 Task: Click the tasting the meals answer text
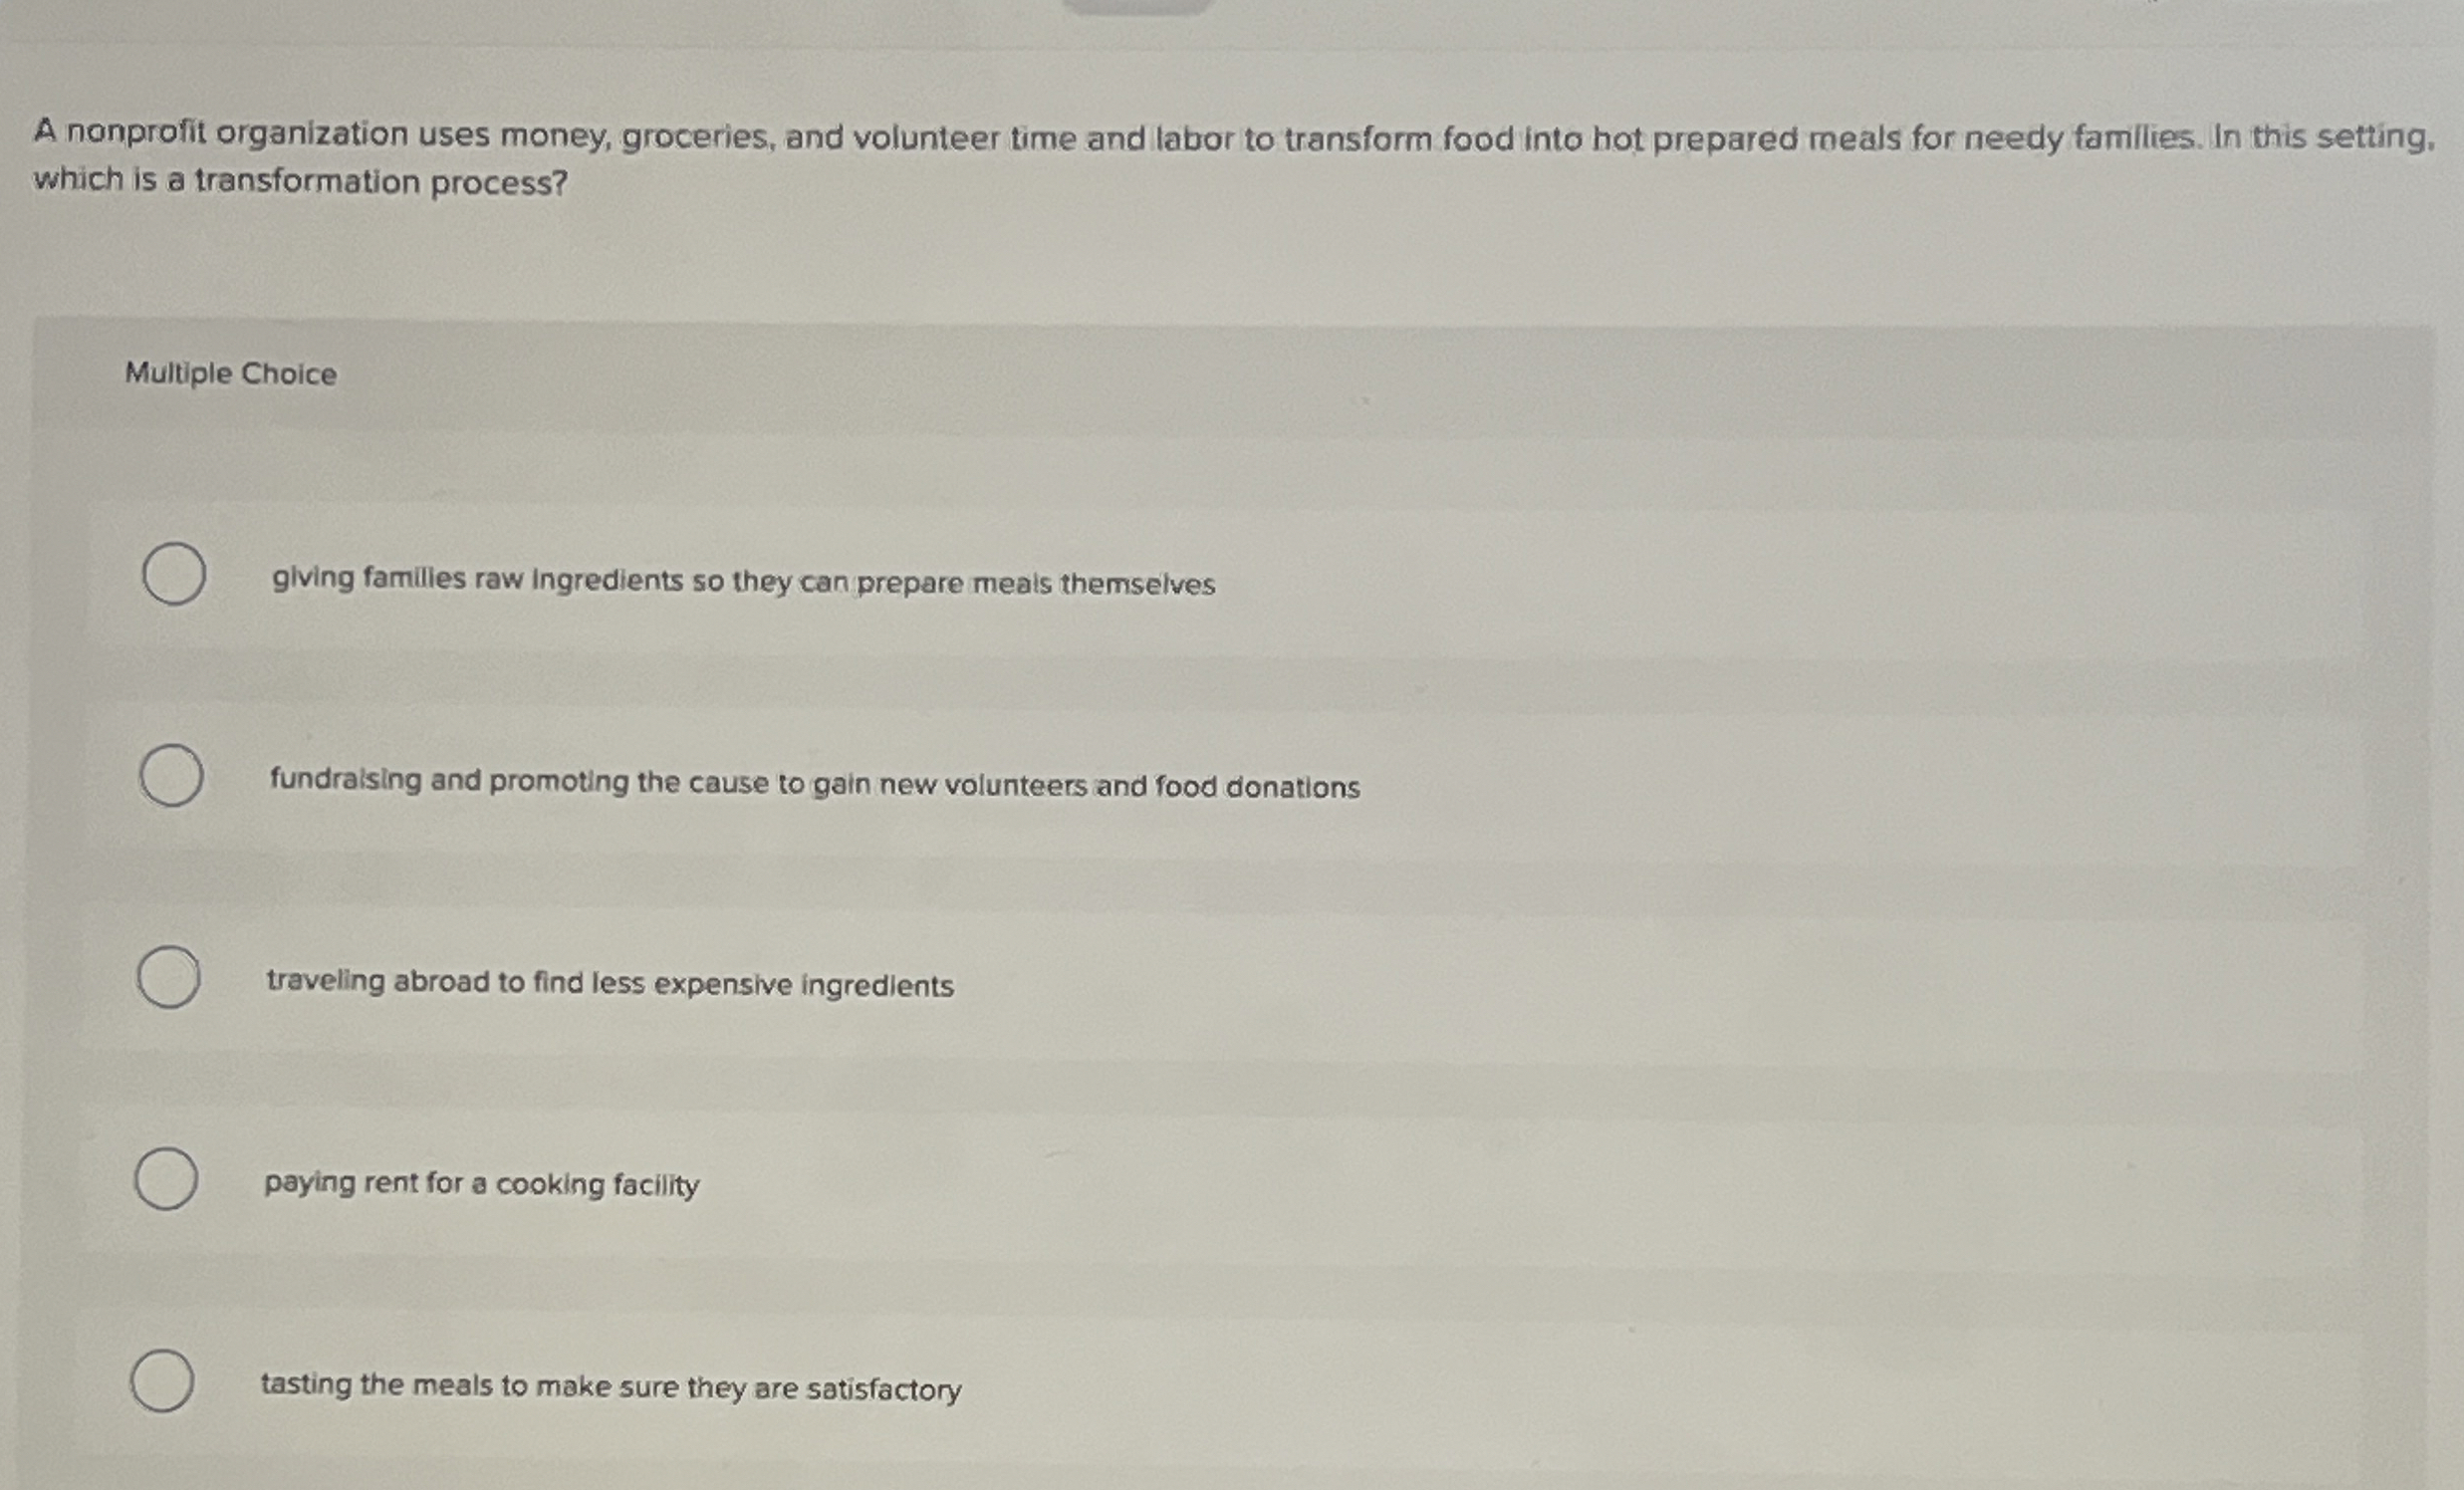pos(610,1387)
